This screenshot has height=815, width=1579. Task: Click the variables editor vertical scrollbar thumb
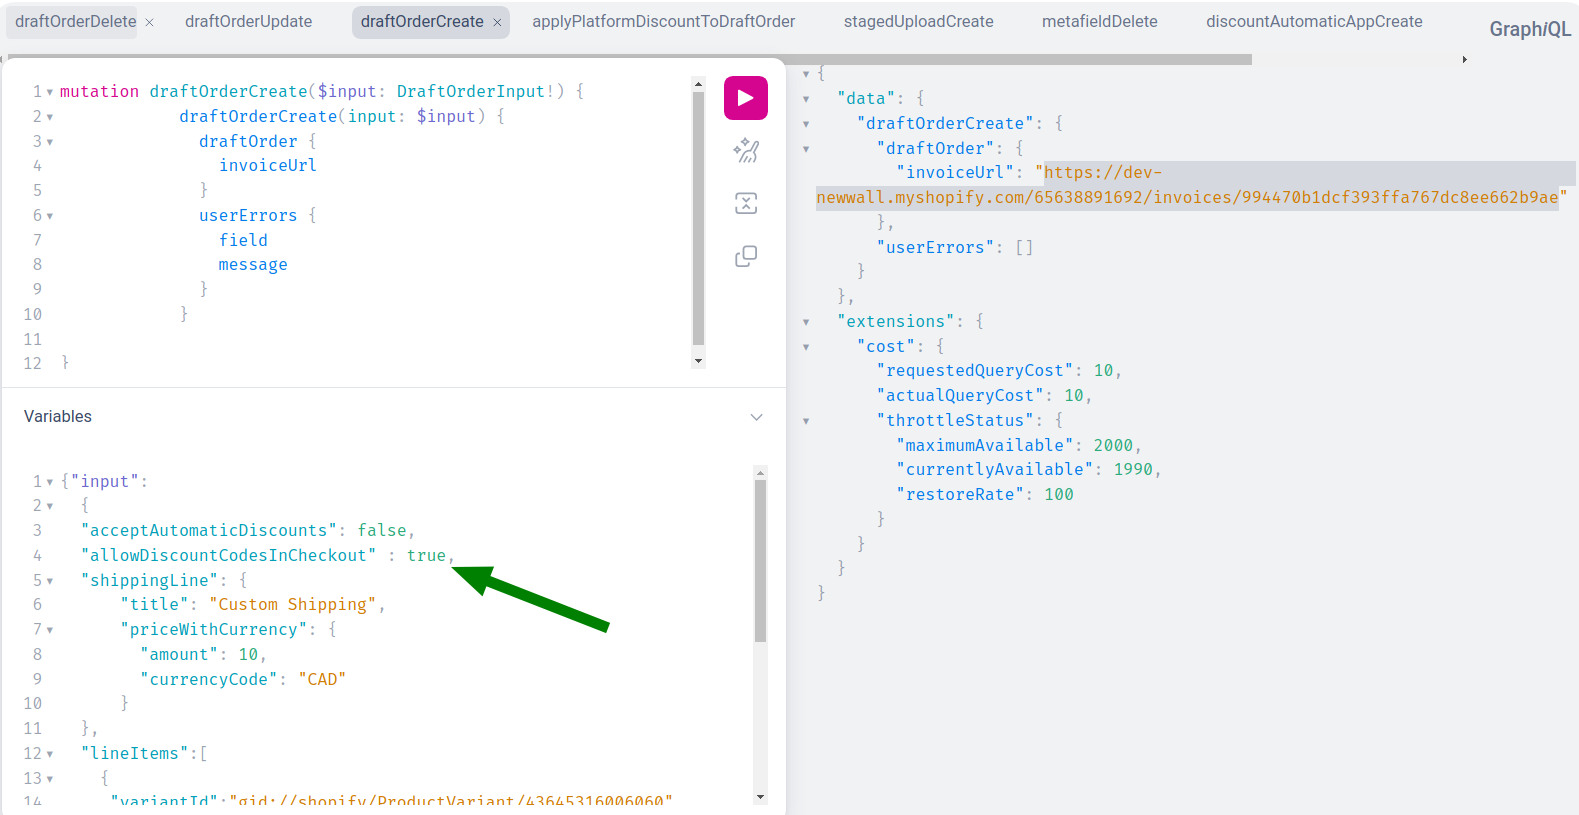[x=760, y=560]
